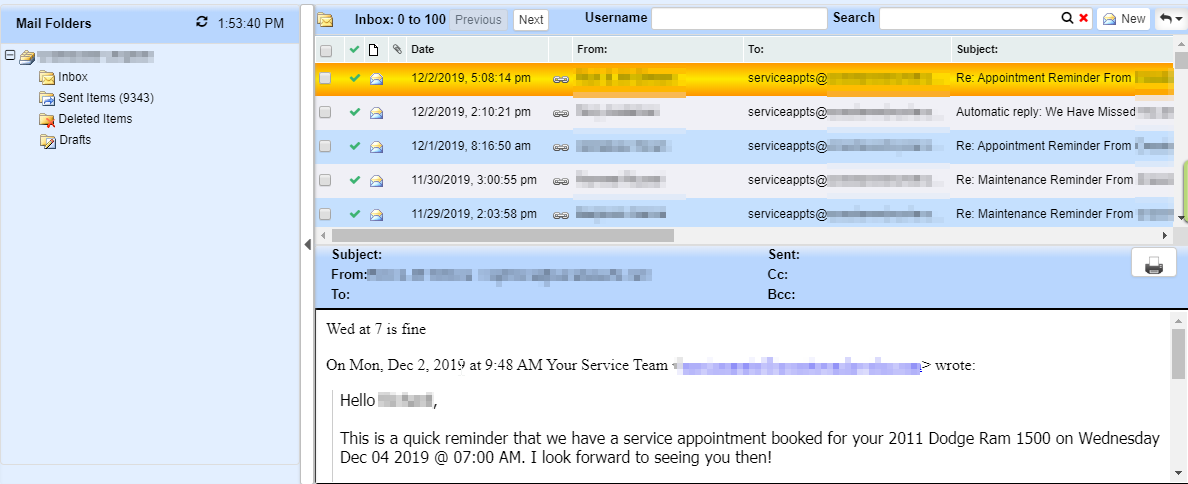Click the green checkmark on the 11/30/2019 row
Viewport: 1188px width, 484px height.
(354, 180)
